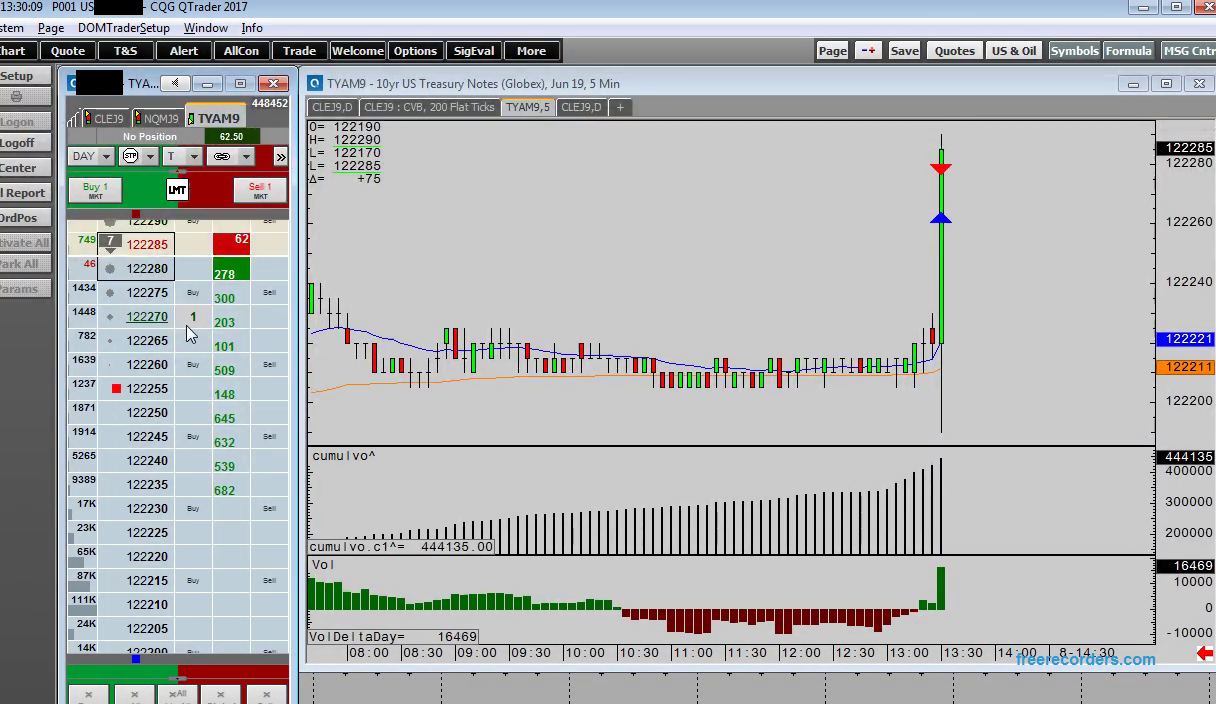This screenshot has width=1216, height=704.
Task: Select the TYAM9,5 chart tab
Action: pyautogui.click(x=527, y=107)
